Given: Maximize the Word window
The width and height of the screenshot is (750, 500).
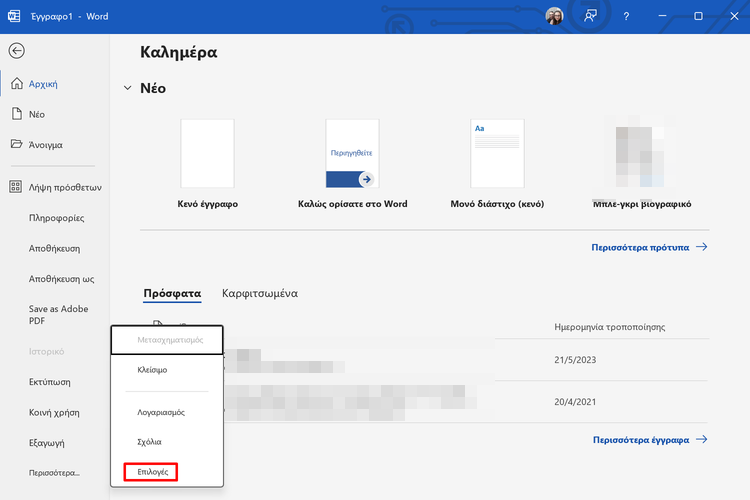Looking at the screenshot, I should tap(698, 16).
